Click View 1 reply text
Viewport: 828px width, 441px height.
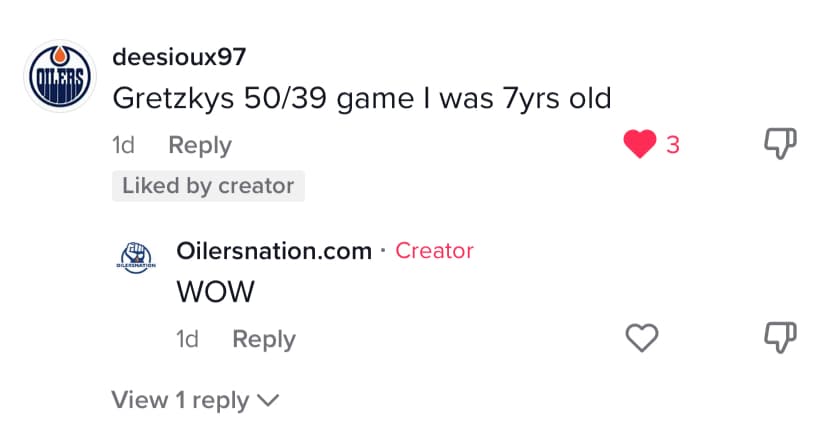click(180, 400)
